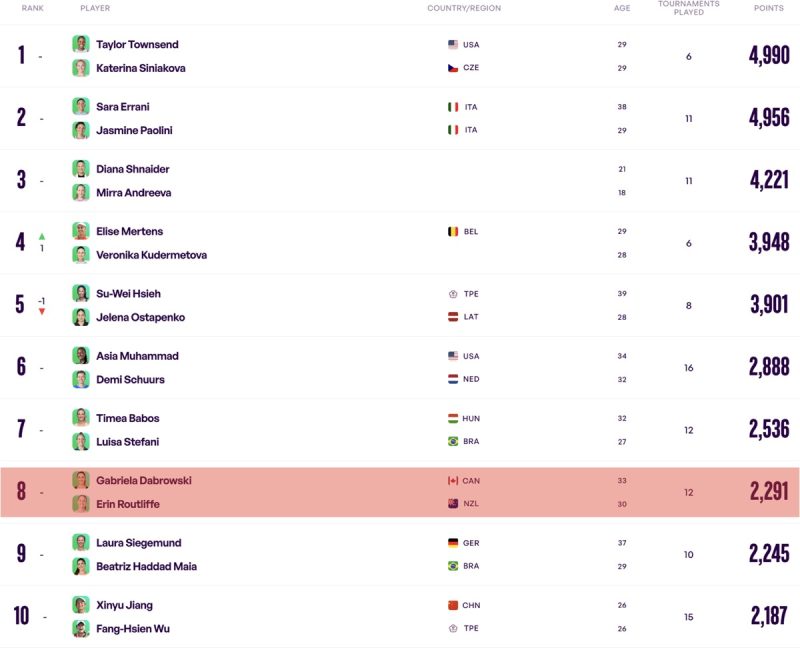The image size is (800, 648).
Task: Select the Tournaments Played column header
Action: 688,8
